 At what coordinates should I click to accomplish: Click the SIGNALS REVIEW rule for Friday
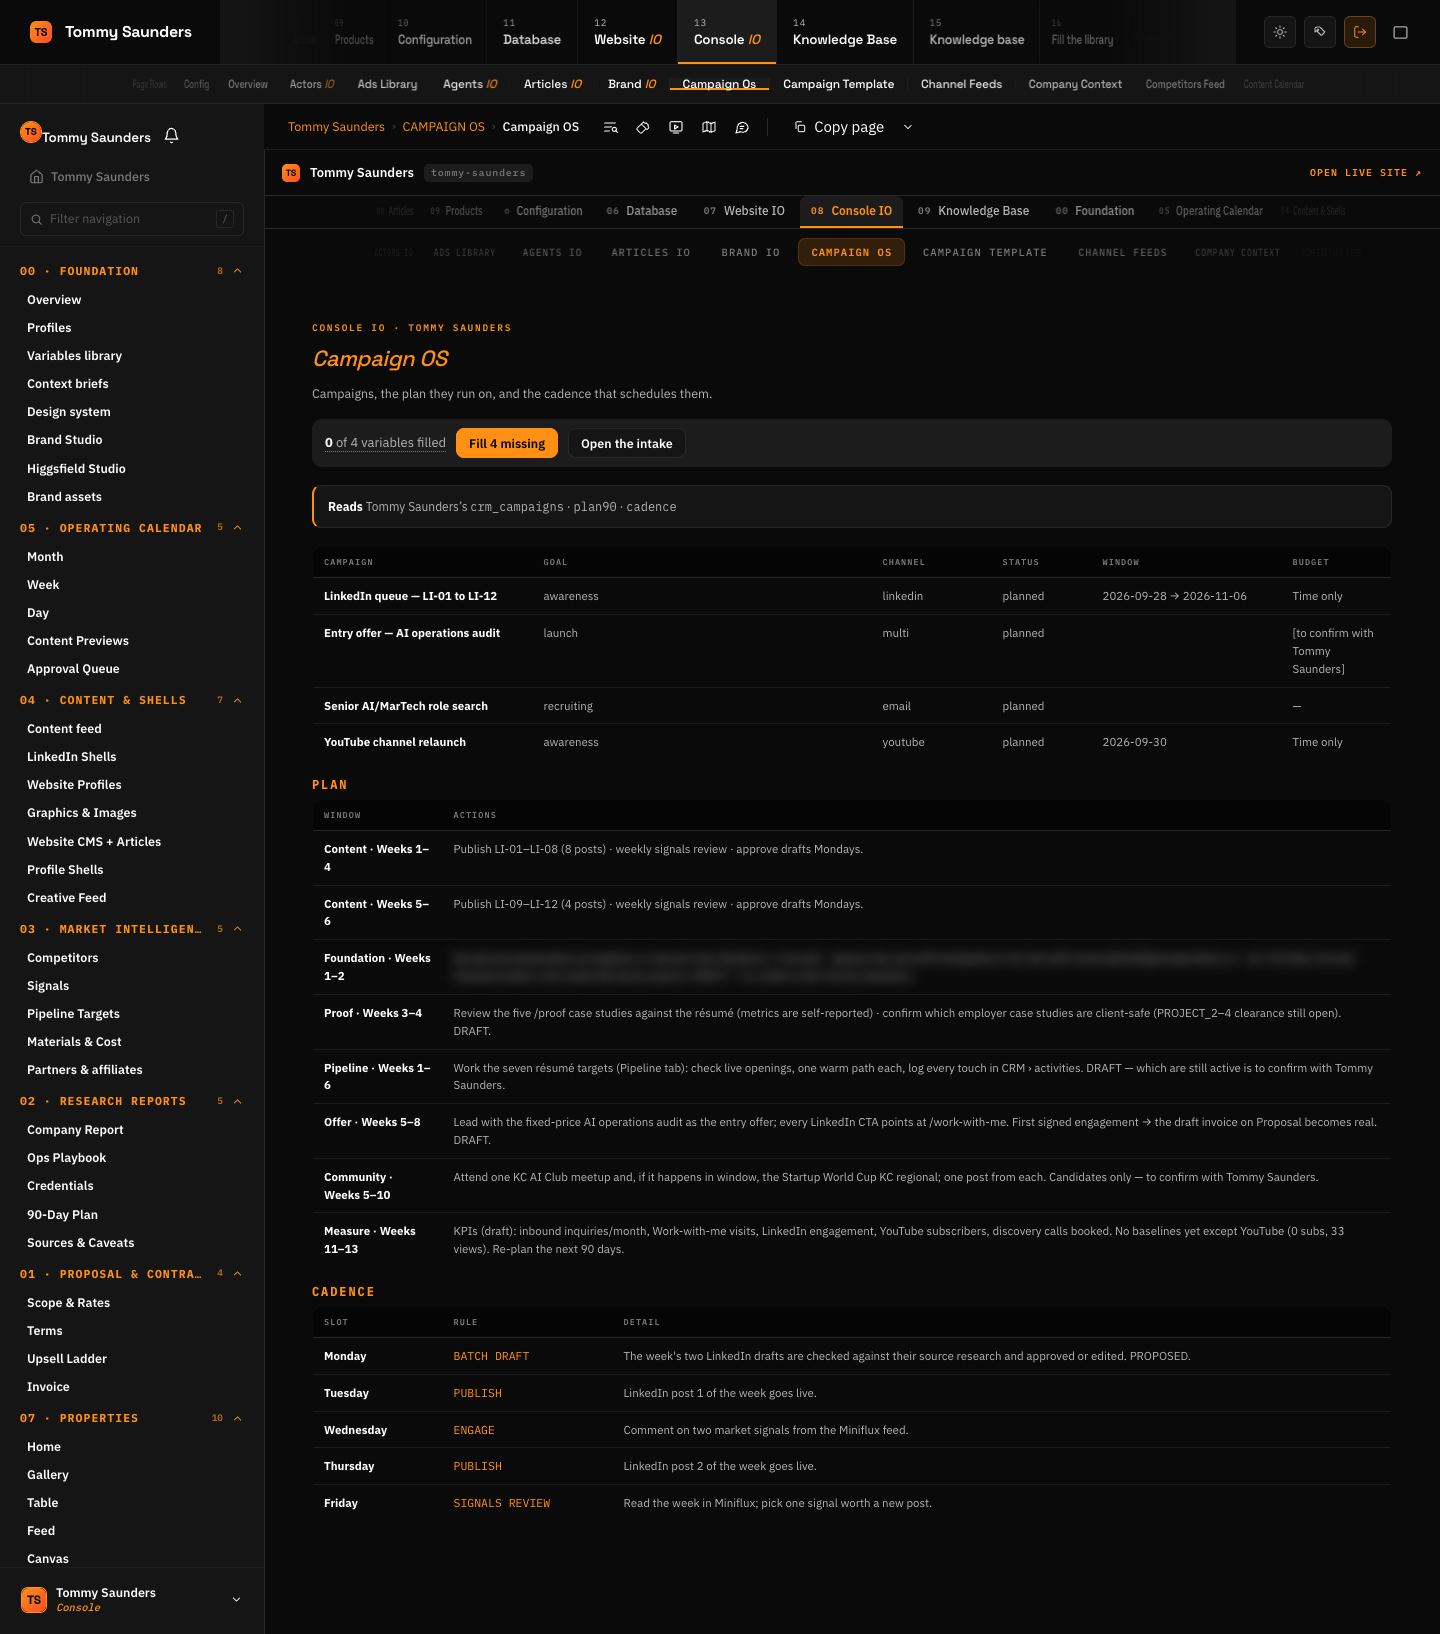tap(502, 1503)
